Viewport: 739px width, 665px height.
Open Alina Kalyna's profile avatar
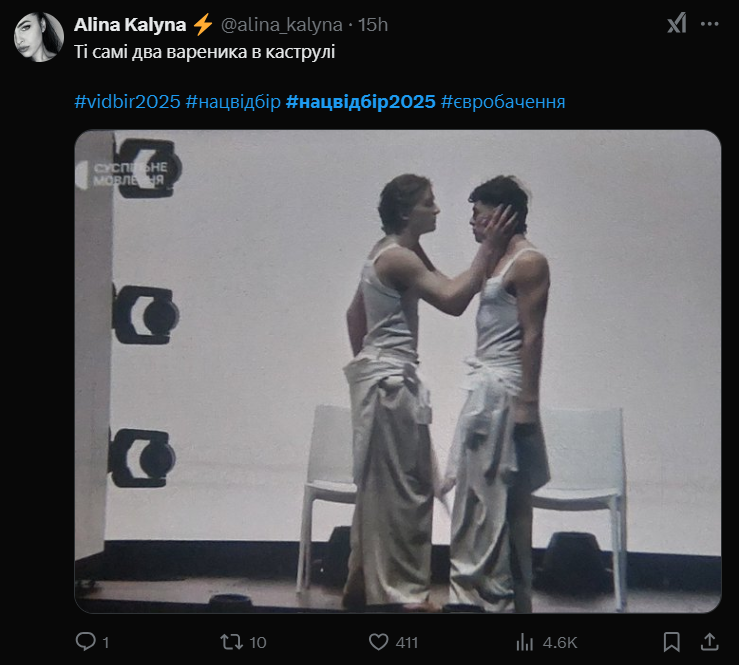39,37
